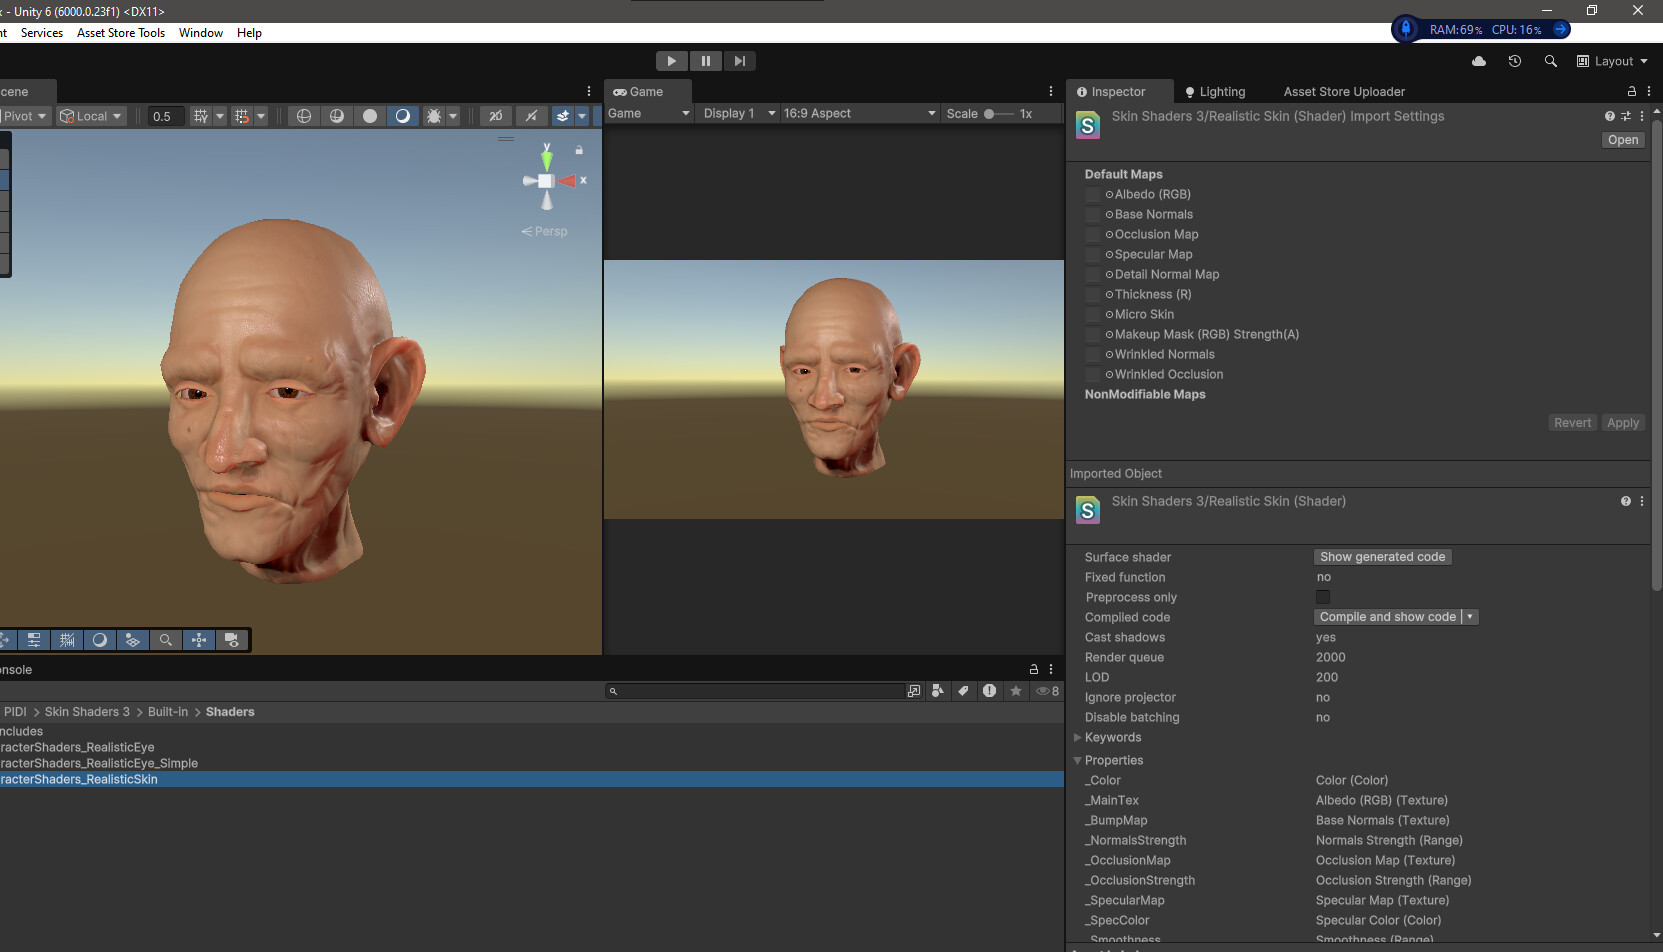Click the Apply button in Import Settings
The image size is (1663, 952).
[1623, 422]
